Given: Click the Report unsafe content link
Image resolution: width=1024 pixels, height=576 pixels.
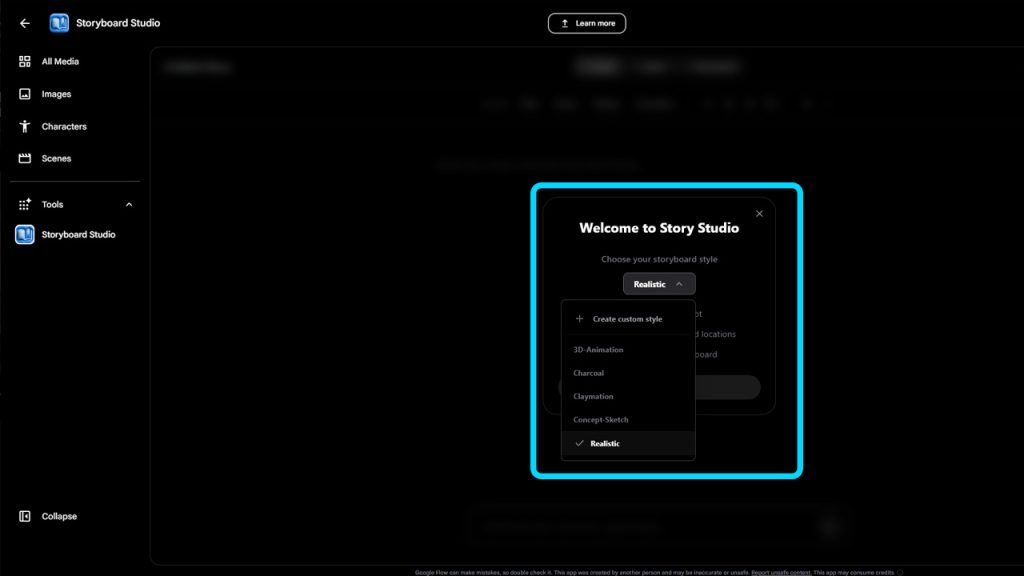Looking at the screenshot, I should pos(781,573).
